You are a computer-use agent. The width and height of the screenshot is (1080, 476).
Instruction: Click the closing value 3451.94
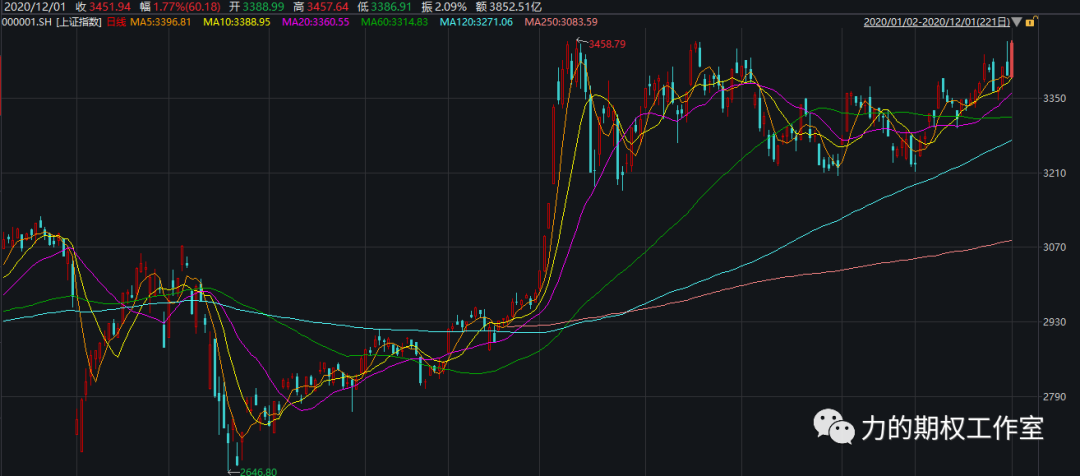[x=111, y=7]
